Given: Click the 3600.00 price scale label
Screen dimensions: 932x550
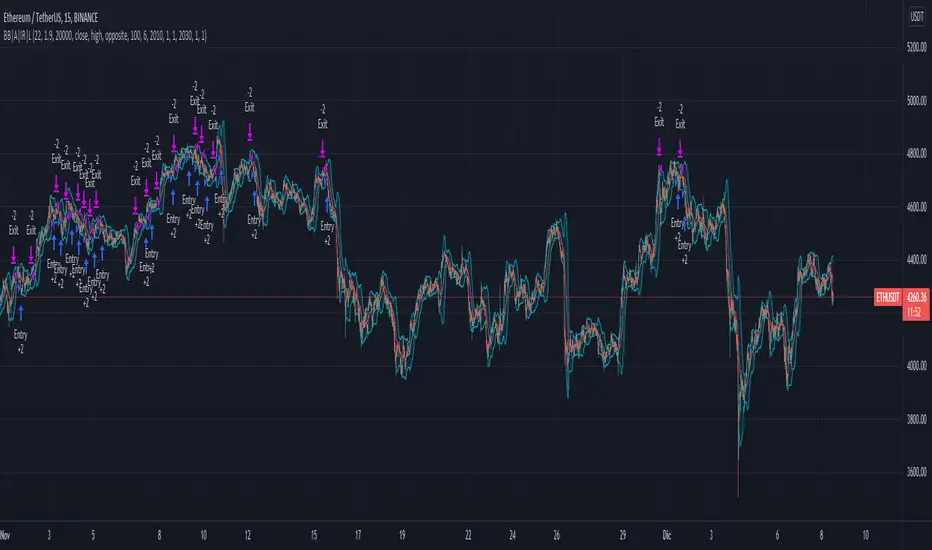Looking at the screenshot, I should (917, 472).
